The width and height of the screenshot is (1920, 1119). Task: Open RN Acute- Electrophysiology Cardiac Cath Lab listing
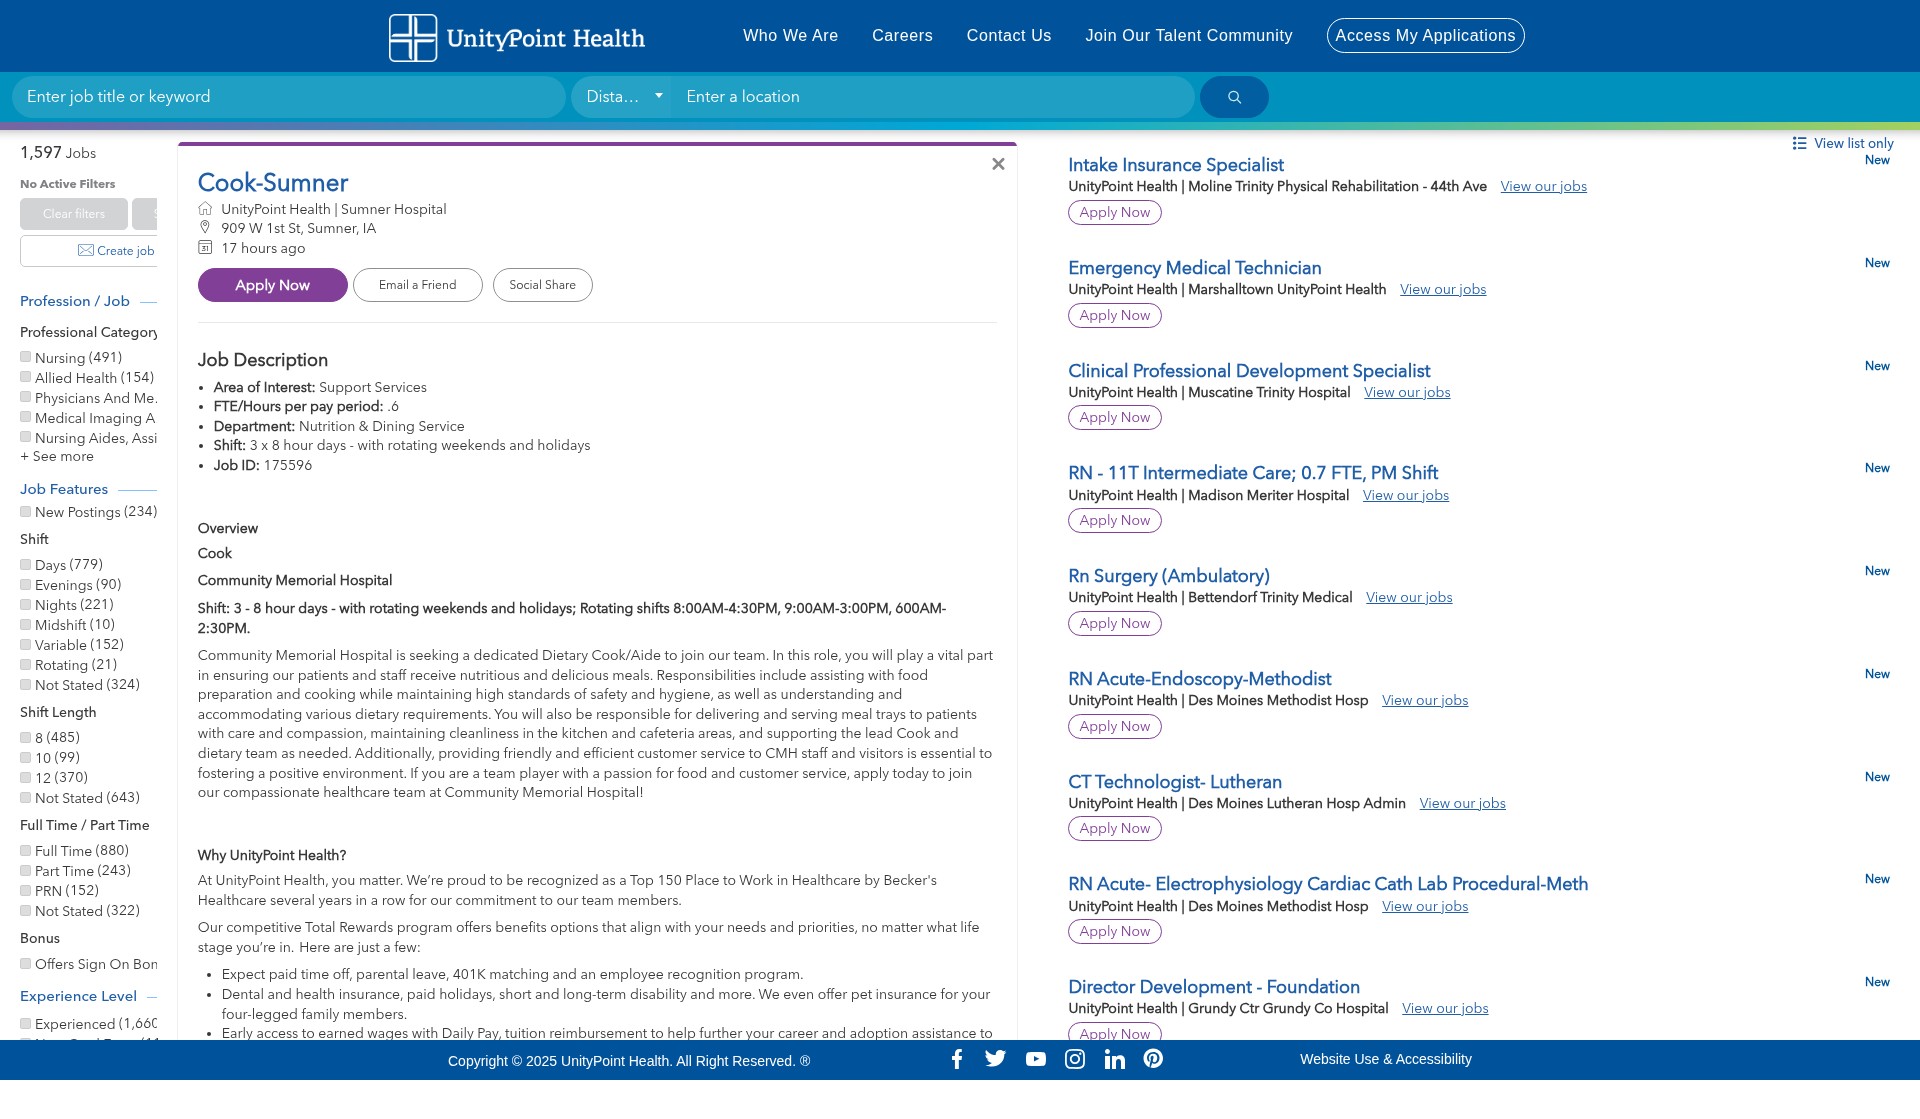coord(1328,884)
